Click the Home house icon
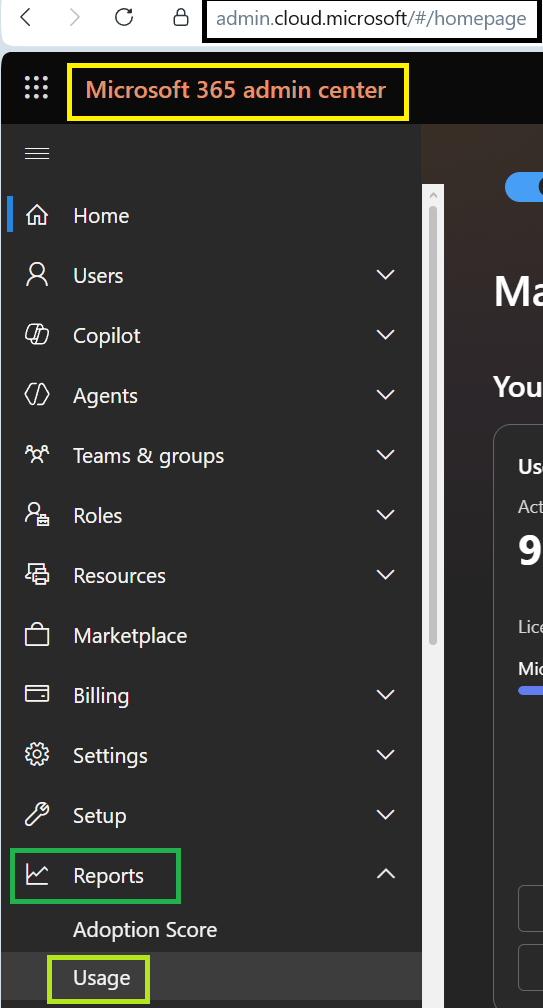Screen dimensions: 543x1008 (x=37, y=215)
